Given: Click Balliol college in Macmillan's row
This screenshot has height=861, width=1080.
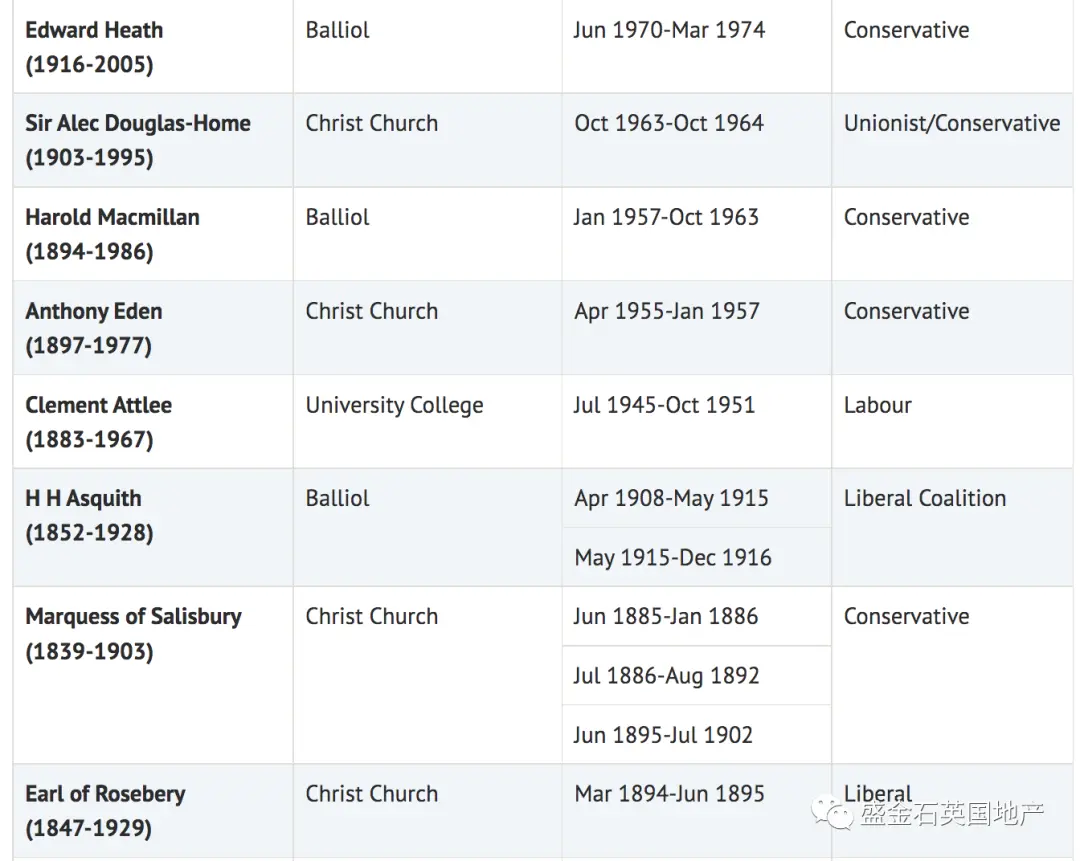Looking at the screenshot, I should (338, 217).
